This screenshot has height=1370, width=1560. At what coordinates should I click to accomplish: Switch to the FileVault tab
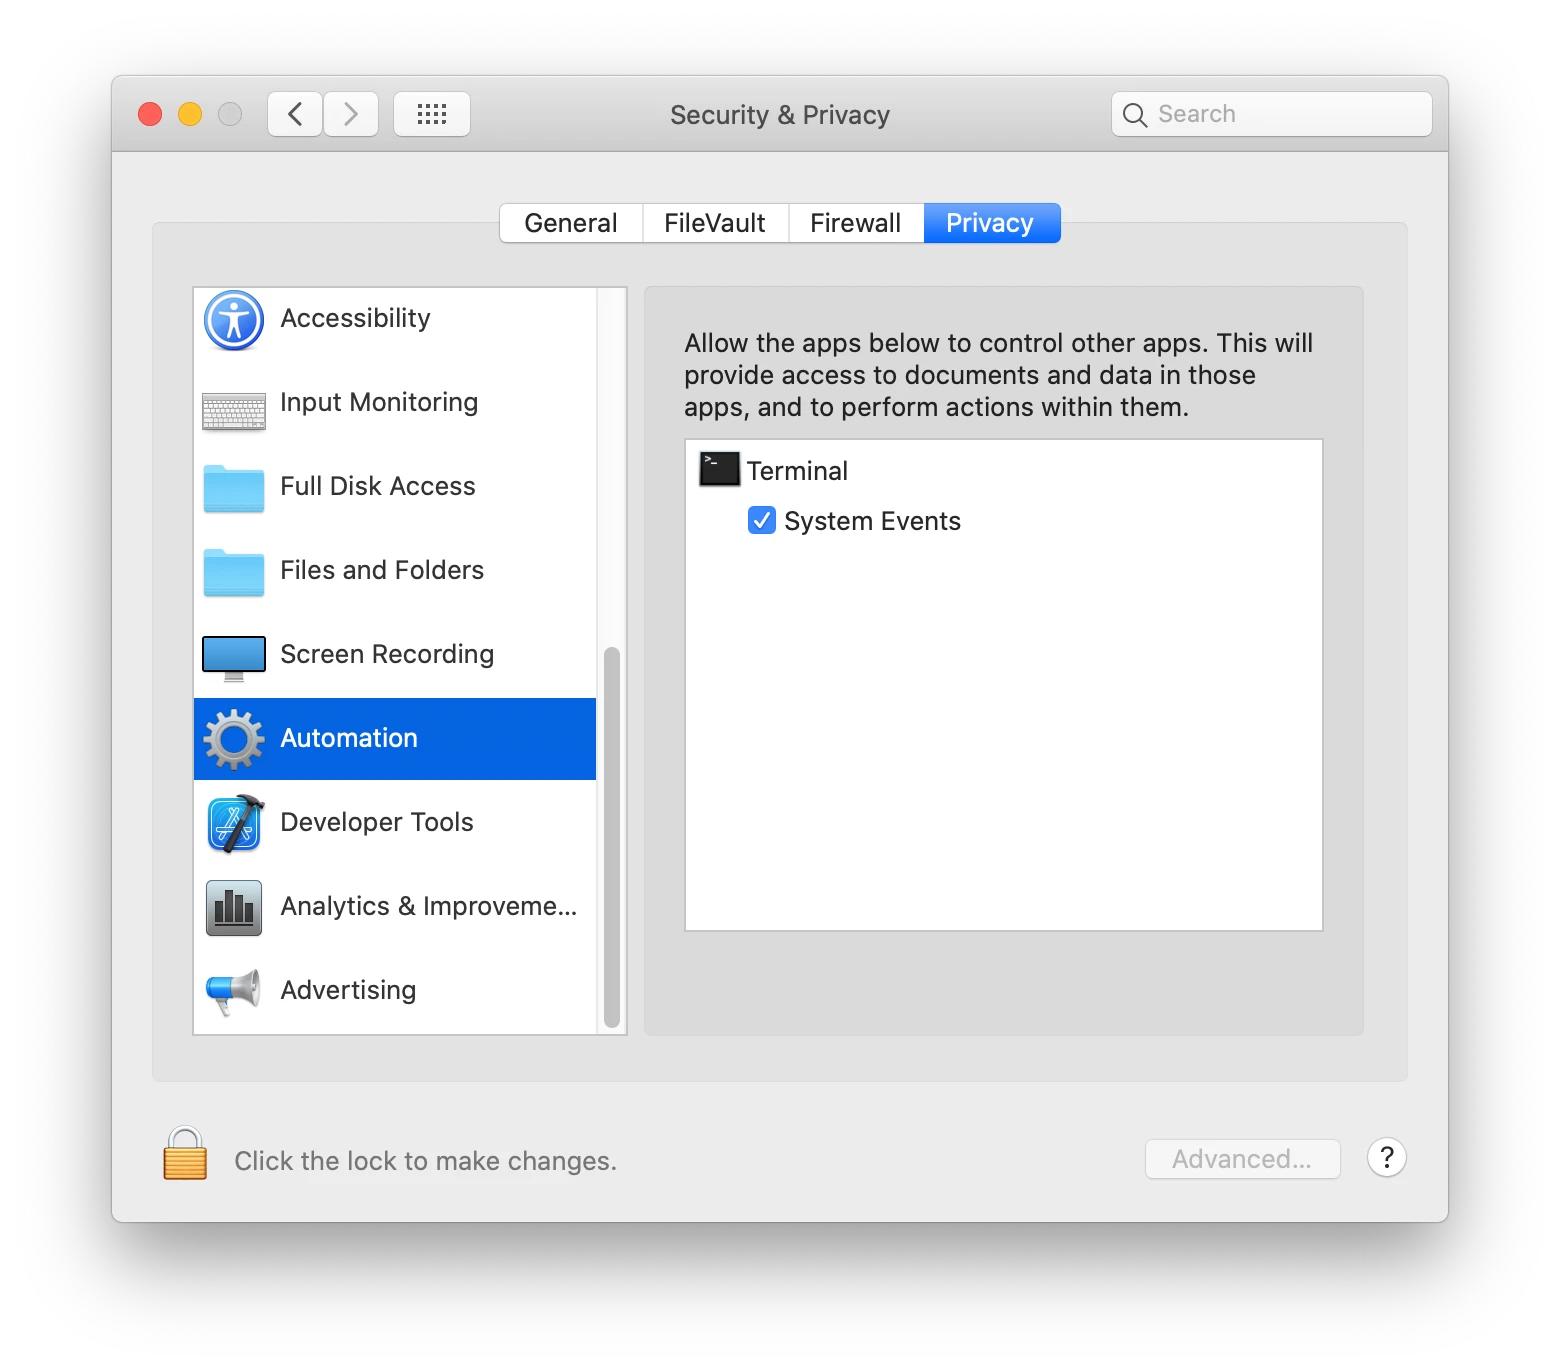715,223
